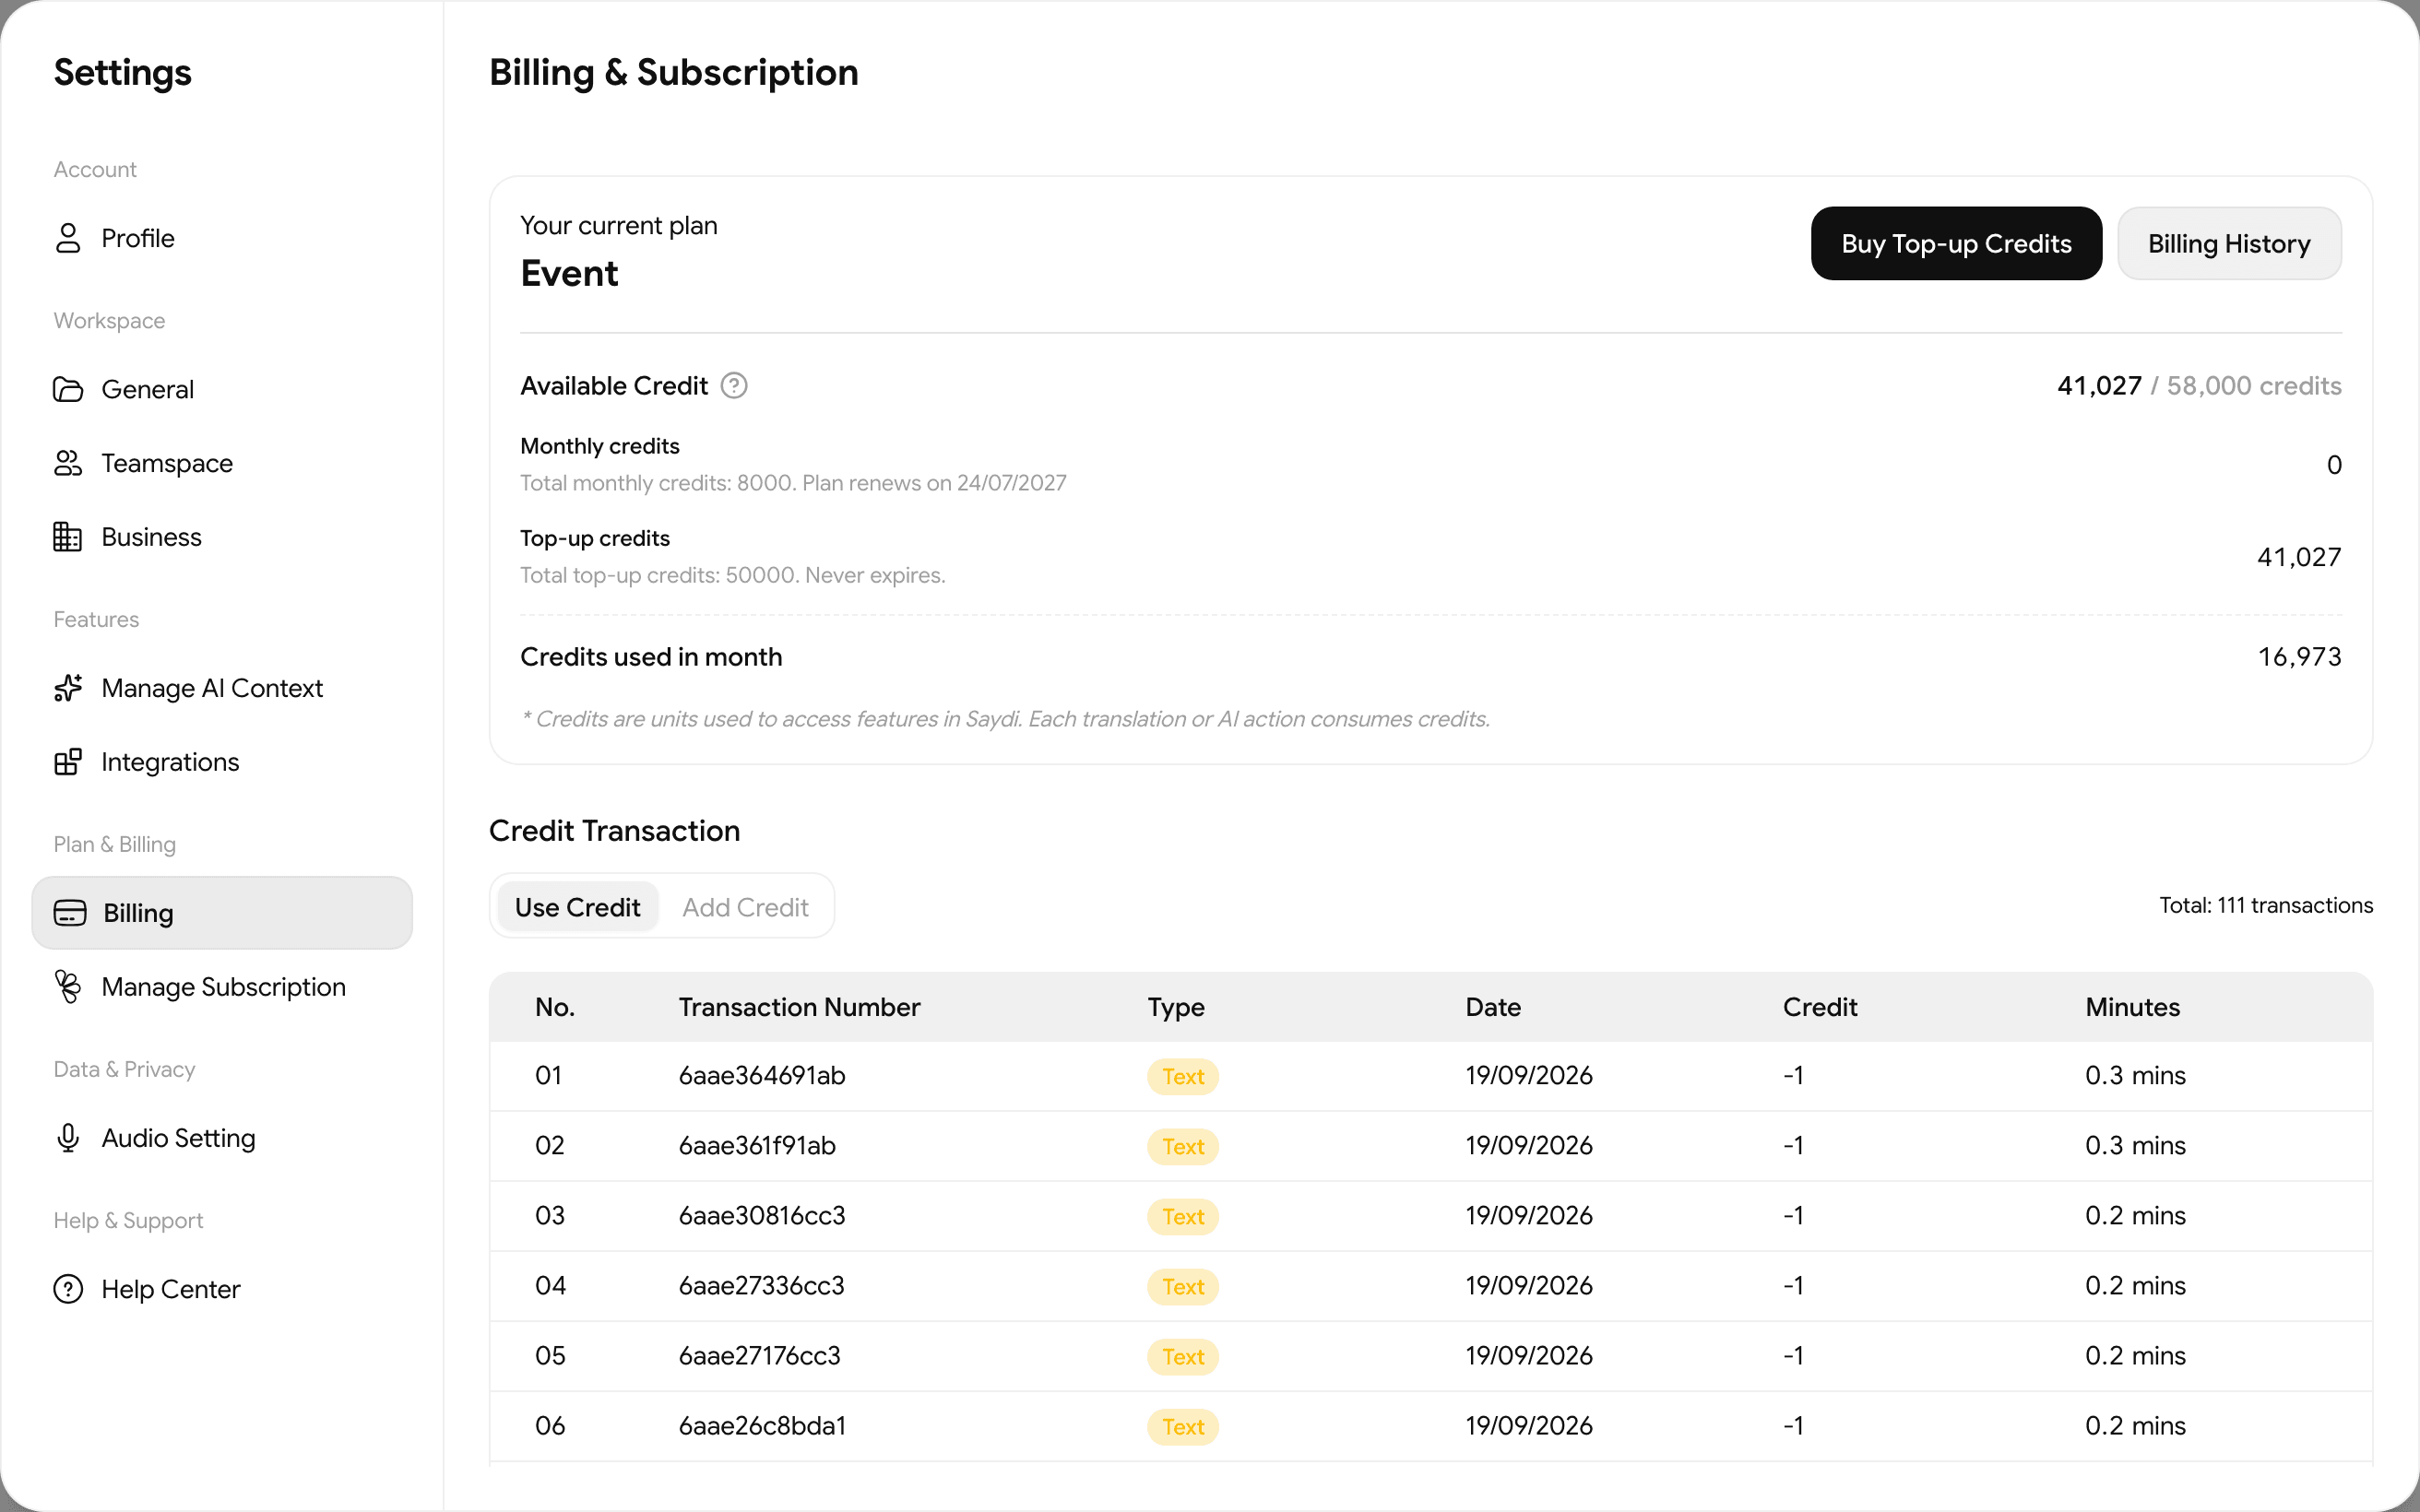This screenshot has width=2420, height=1512.
Task: Open the Business label in sidebar
Action: tap(152, 537)
